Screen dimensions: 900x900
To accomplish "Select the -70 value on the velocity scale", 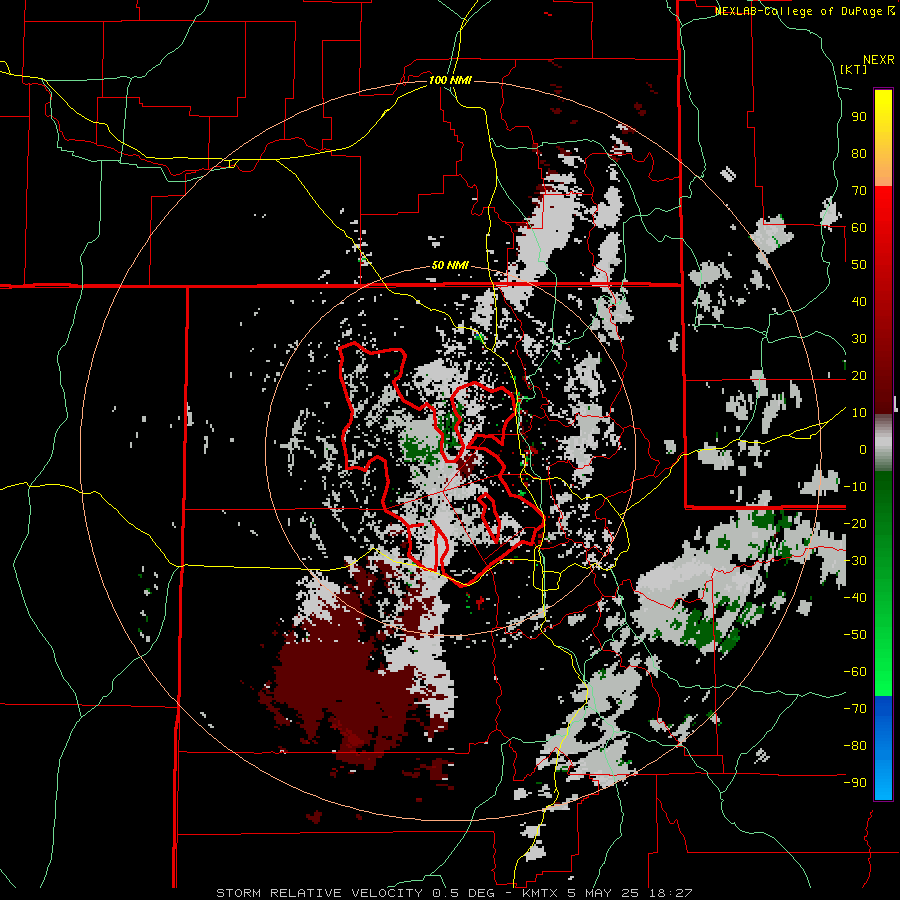I will point(855,709).
